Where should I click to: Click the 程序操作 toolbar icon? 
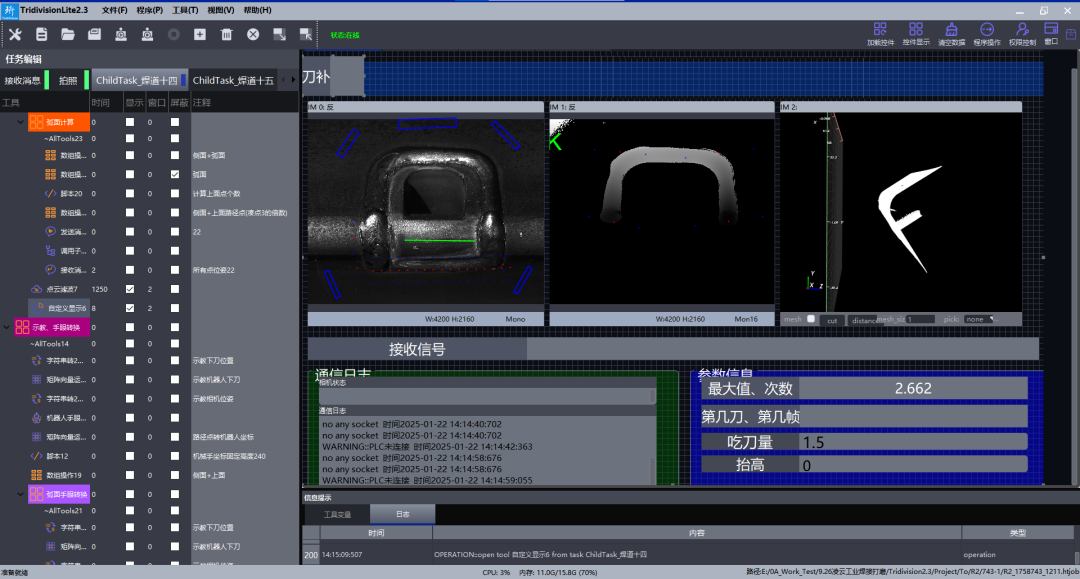987,34
